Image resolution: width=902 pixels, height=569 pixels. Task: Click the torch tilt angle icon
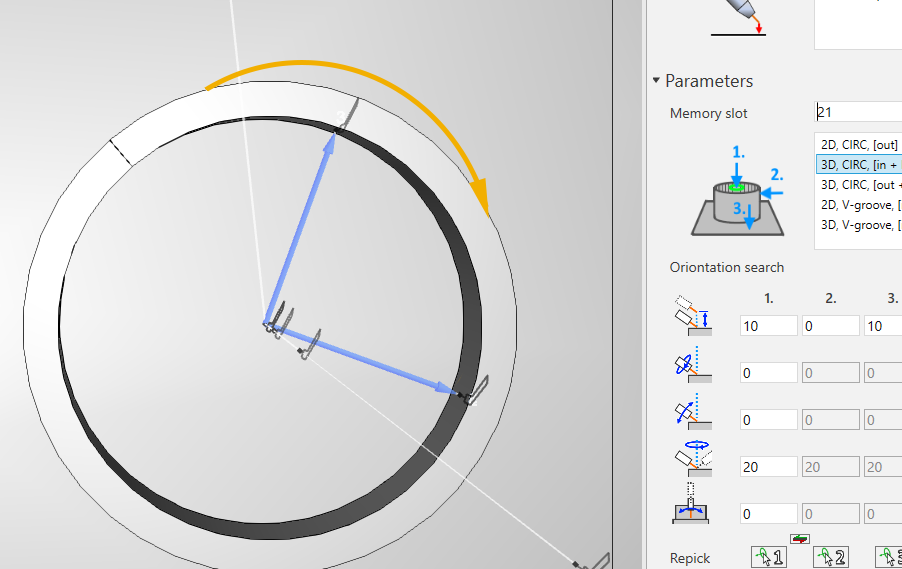(692, 412)
